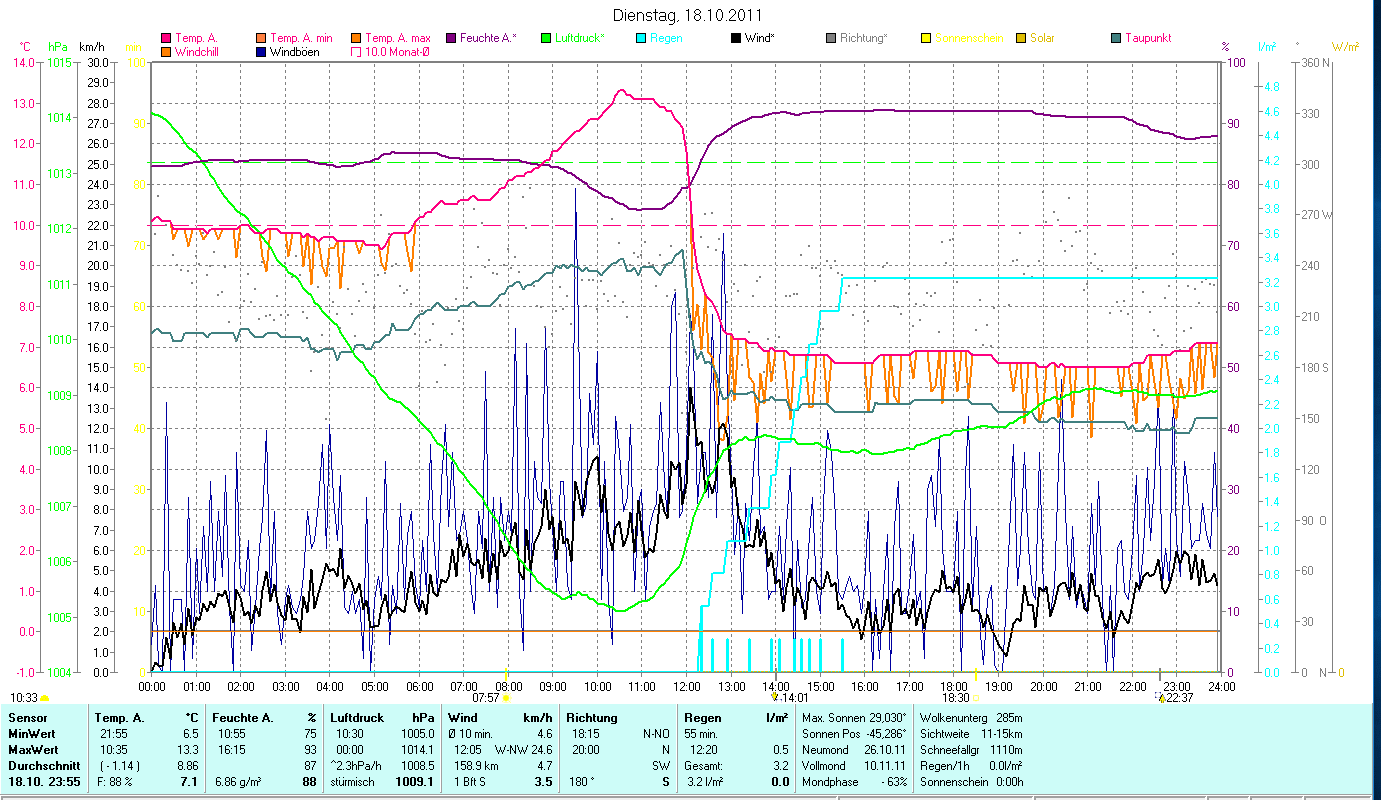Click the moon marker at 22:37

pyautogui.click(x=1160, y=697)
